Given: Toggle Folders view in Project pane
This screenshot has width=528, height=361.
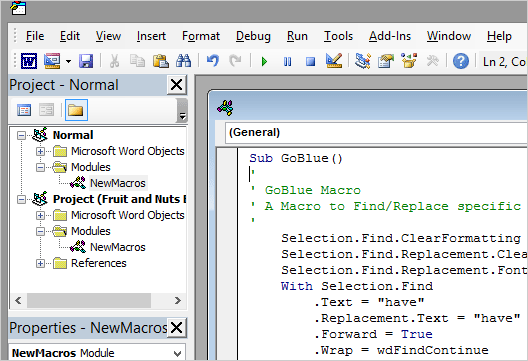Looking at the screenshot, I should tap(76, 110).
